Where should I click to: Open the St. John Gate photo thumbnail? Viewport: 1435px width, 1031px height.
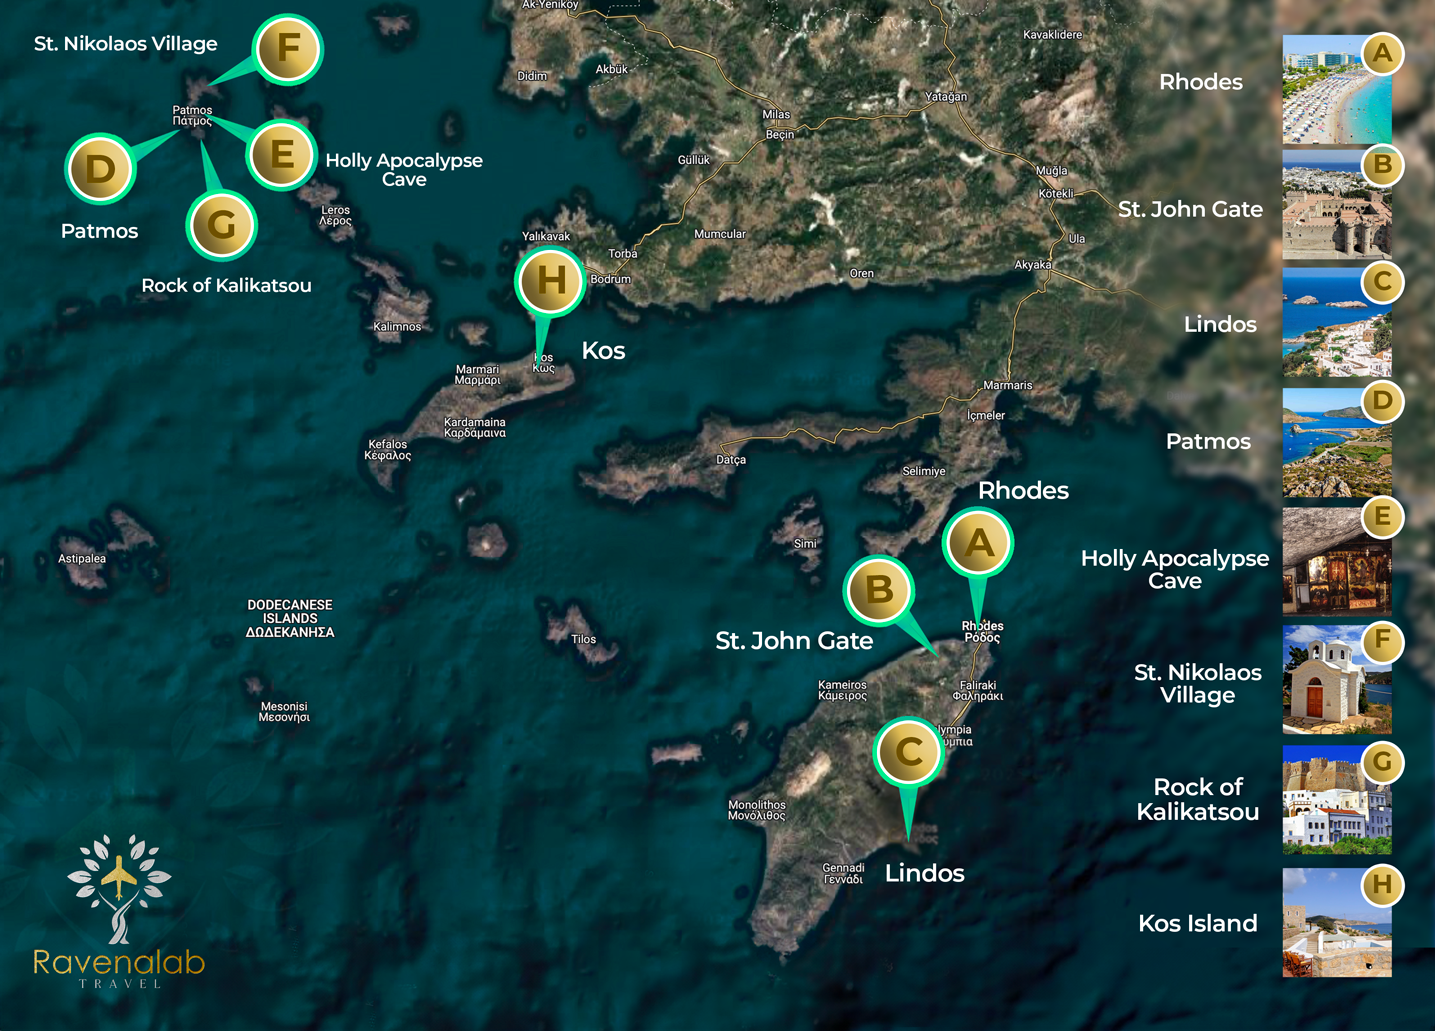(1335, 207)
